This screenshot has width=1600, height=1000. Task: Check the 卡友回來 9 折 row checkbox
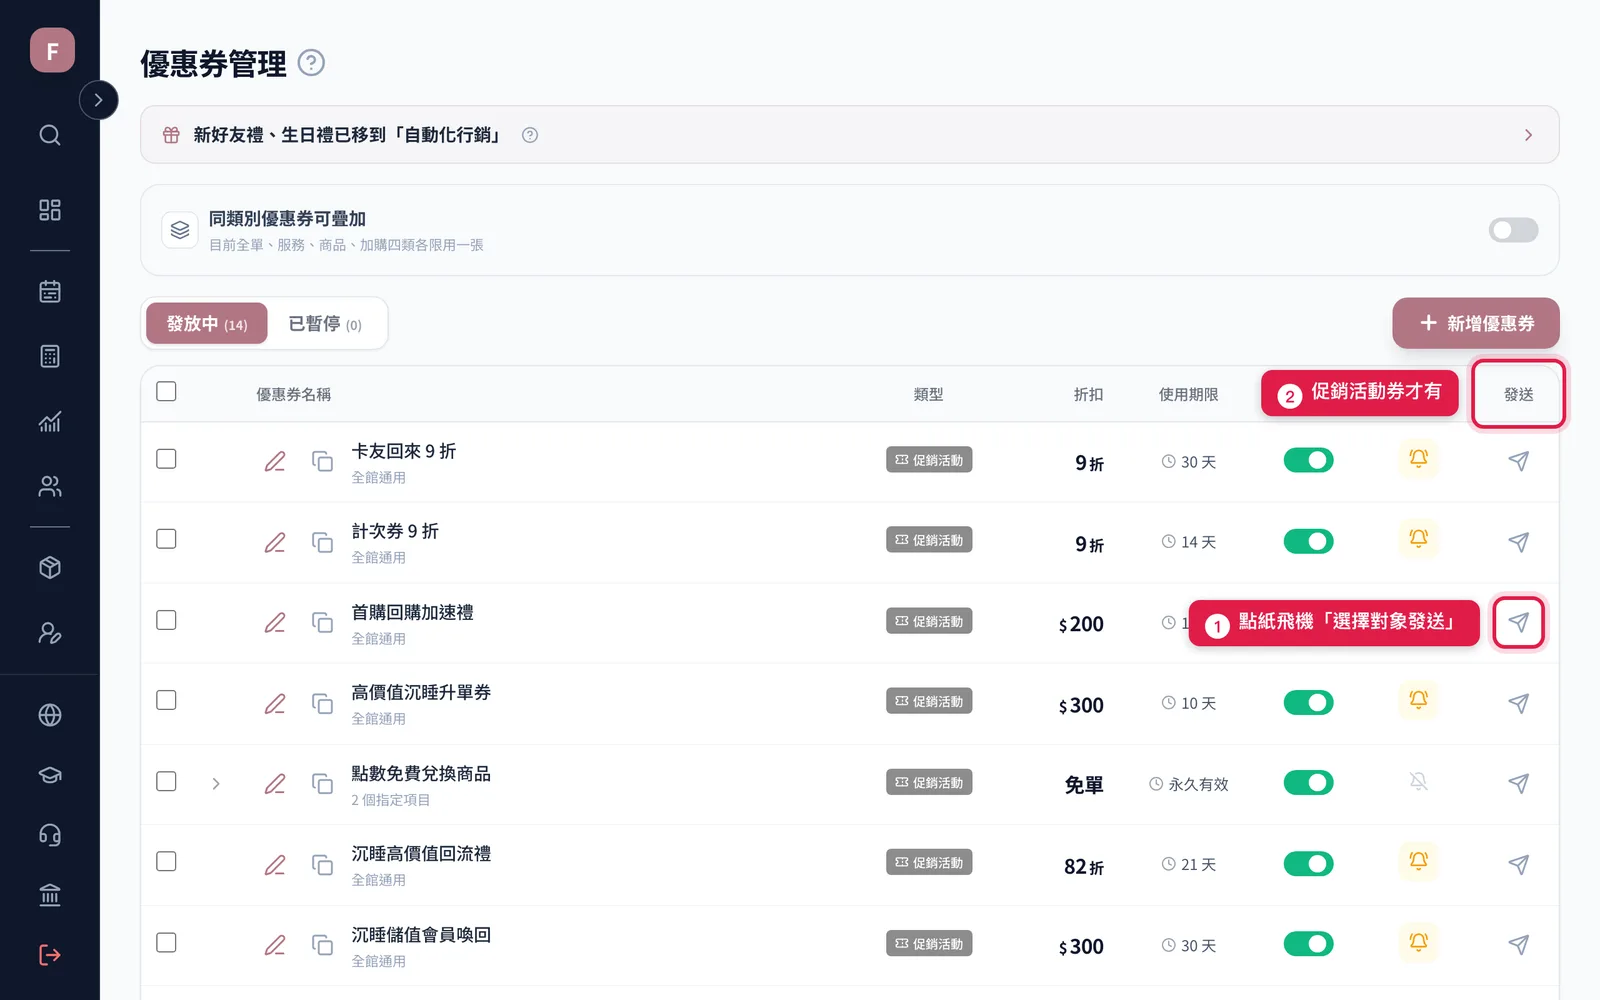tap(166, 459)
